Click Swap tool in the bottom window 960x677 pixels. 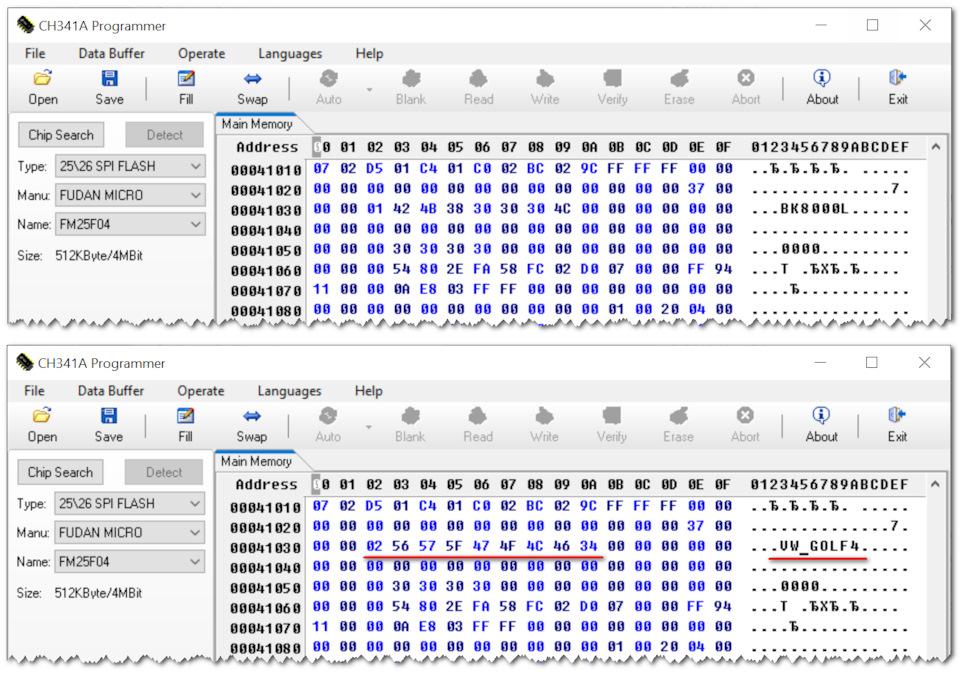tap(252, 425)
